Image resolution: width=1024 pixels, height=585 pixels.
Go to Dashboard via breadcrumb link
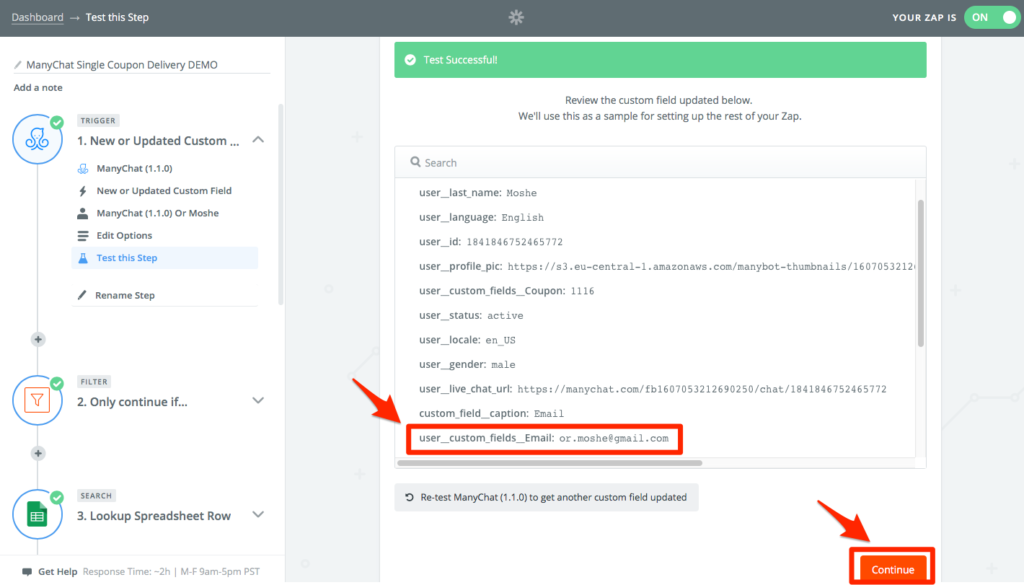point(37,18)
